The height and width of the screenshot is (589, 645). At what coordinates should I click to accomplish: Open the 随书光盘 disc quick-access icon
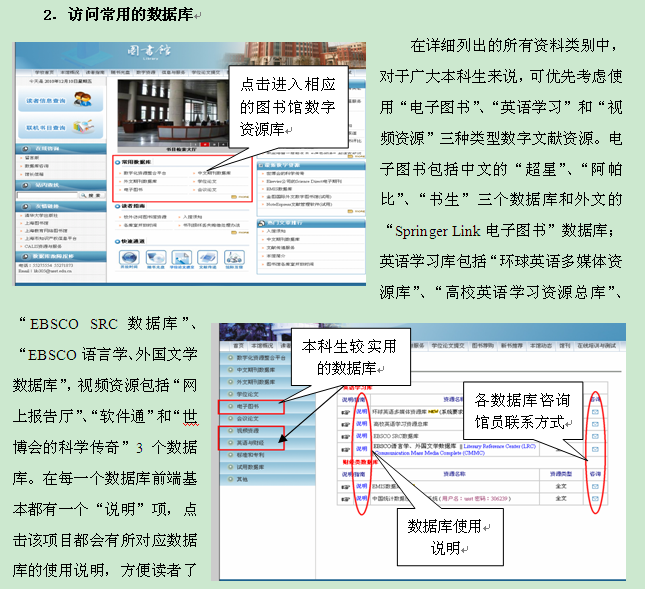(x=156, y=257)
